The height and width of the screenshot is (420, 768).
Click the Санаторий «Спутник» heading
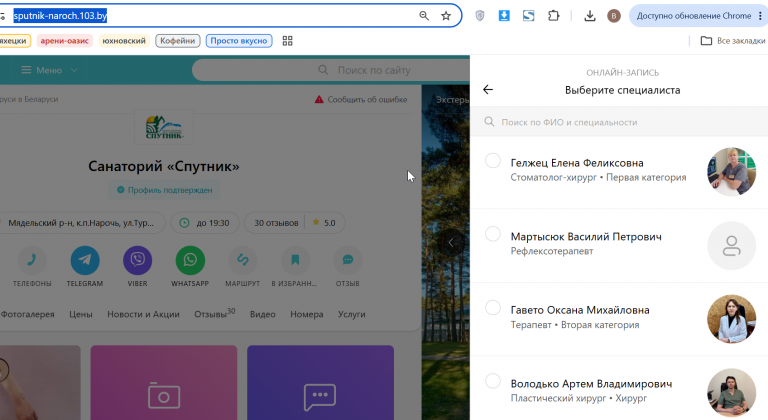tap(164, 166)
